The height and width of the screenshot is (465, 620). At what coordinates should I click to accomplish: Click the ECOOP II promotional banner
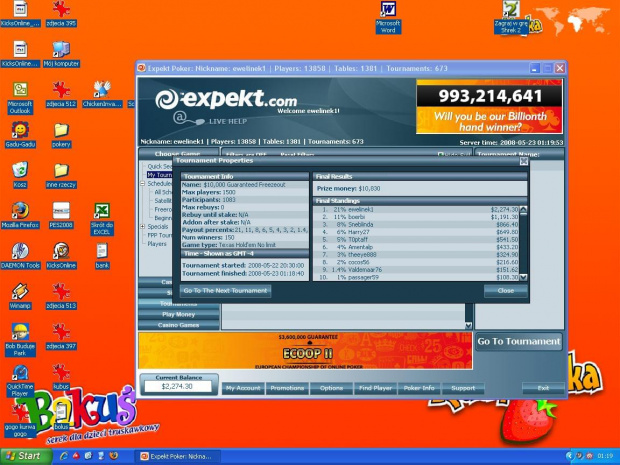[x=305, y=351]
